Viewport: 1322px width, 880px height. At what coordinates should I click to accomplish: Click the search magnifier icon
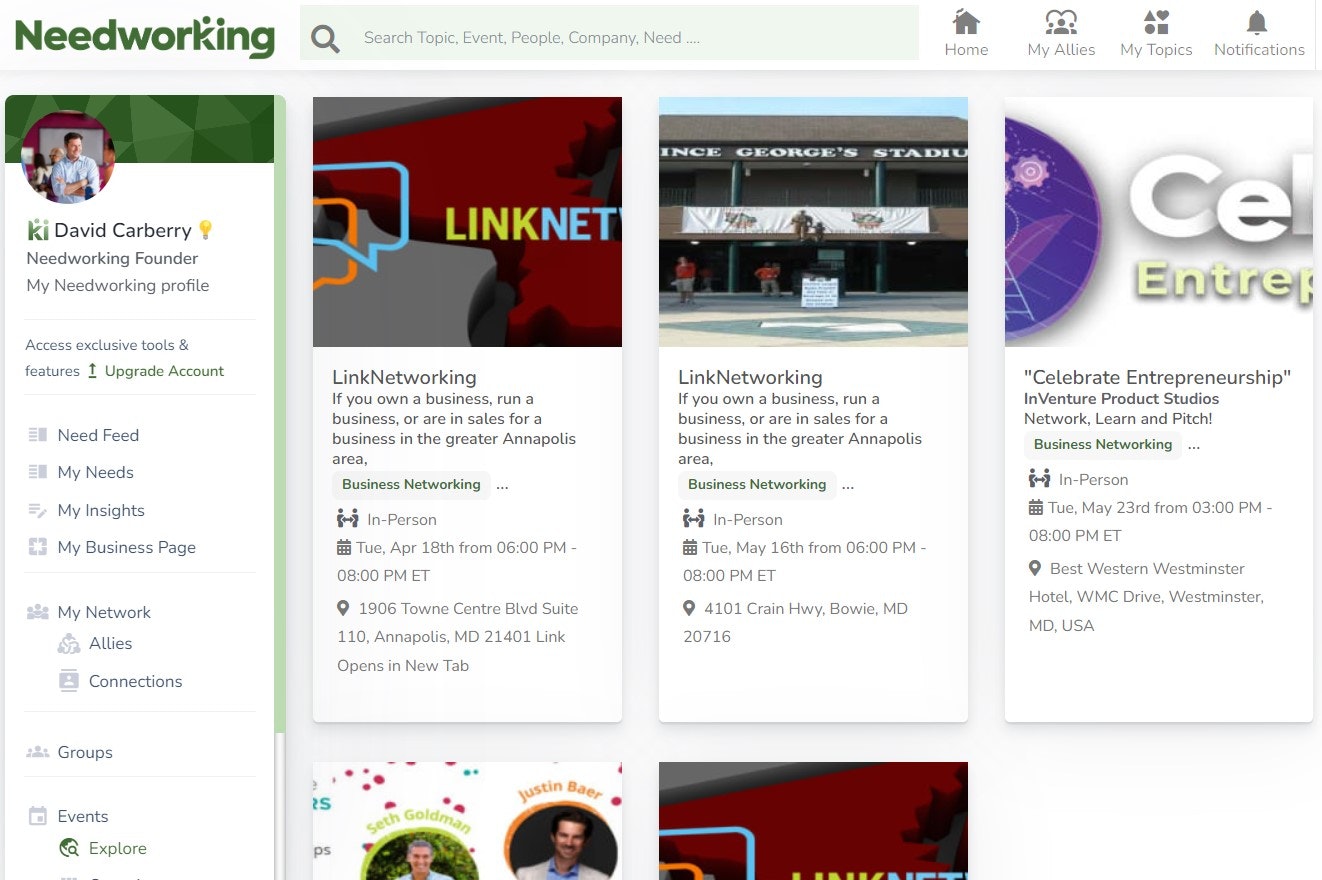click(x=325, y=39)
